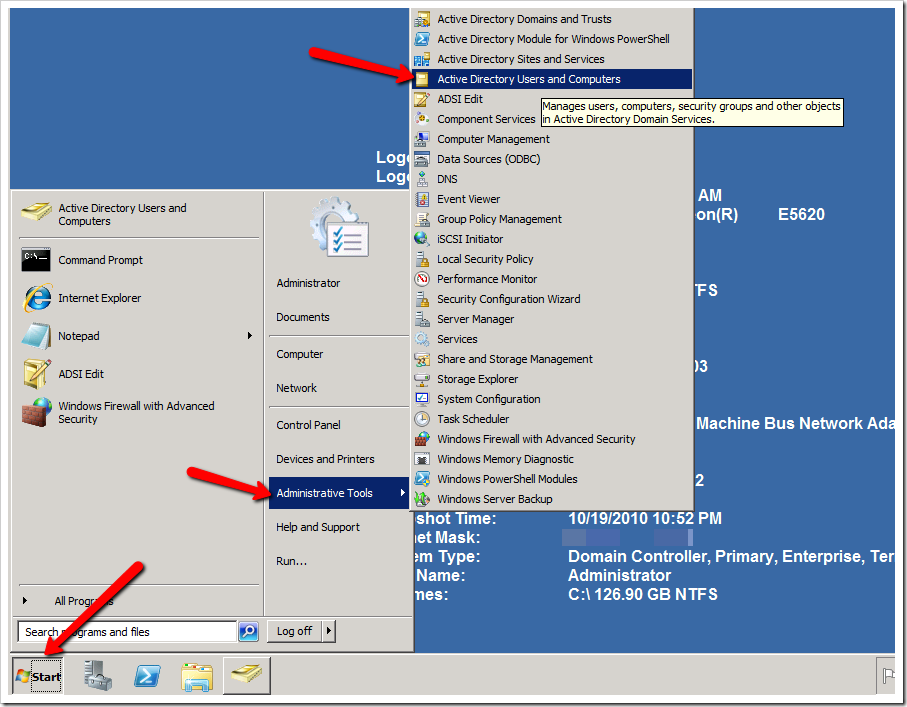
Task: Select the Event Viewer label
Action: click(x=468, y=199)
